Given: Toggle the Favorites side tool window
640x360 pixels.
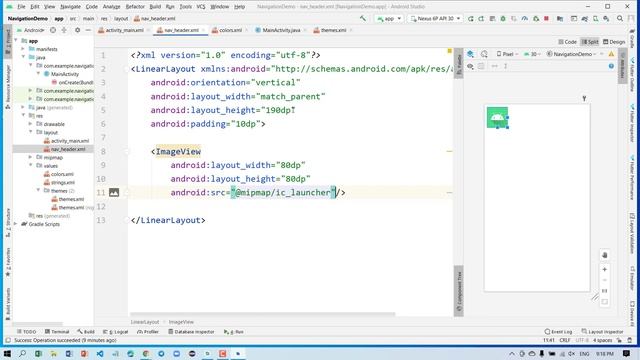Looking at the screenshot, I should point(8,262).
